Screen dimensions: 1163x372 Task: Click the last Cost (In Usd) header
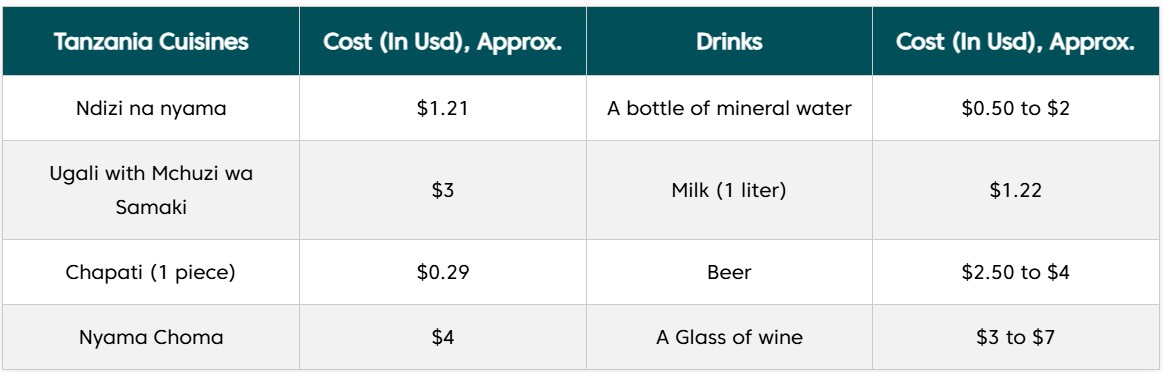tap(1015, 41)
